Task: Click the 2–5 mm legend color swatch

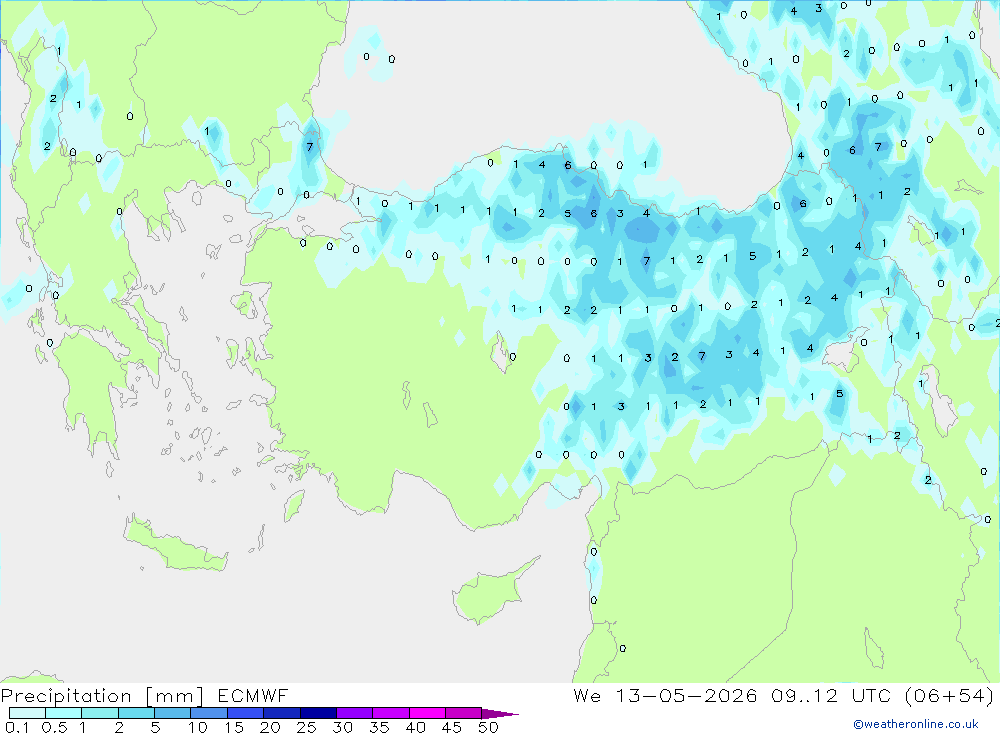Action: click(x=136, y=713)
